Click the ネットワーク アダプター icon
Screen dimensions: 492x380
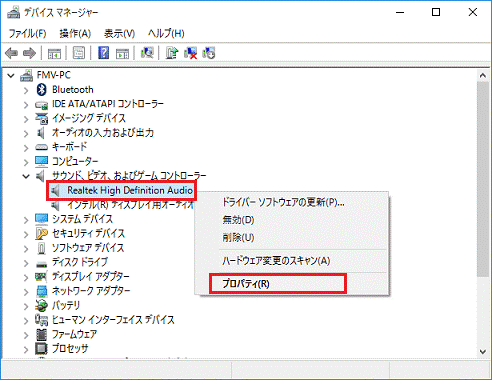41,291
